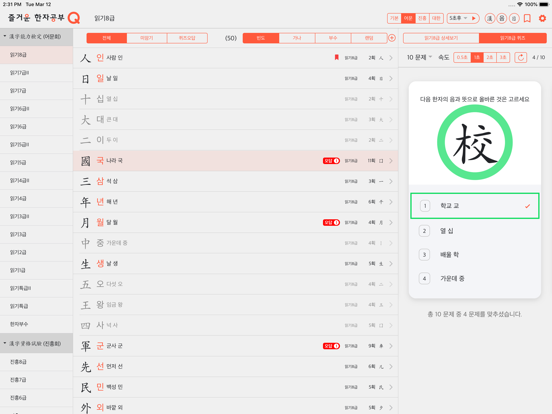Select 읽기7급 in the sidebar
The image size is (552, 414).
pos(36,91)
